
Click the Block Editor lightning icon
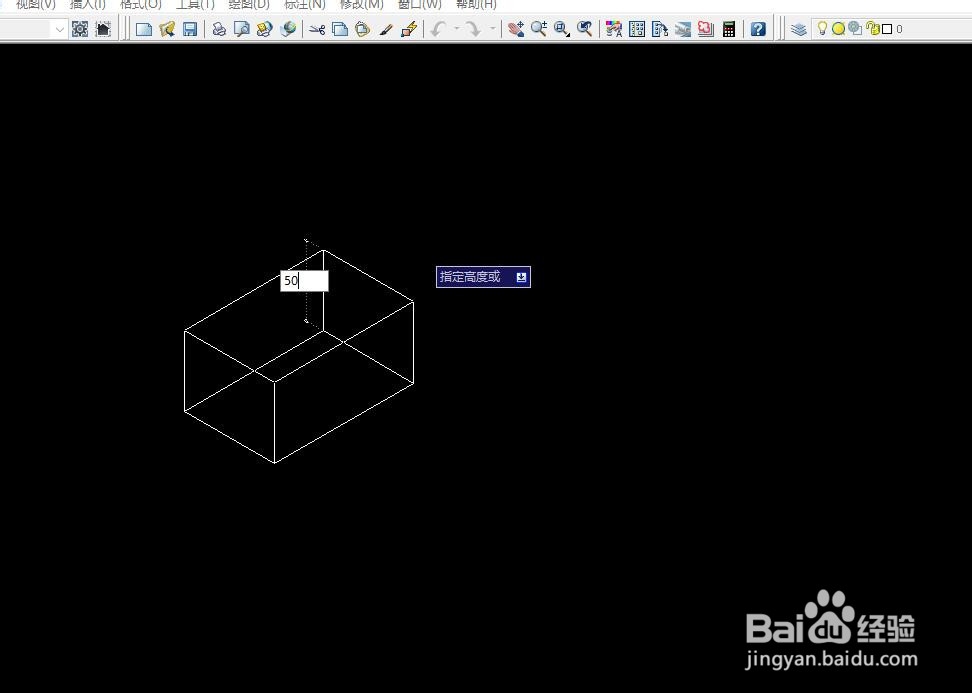pyautogui.click(x=409, y=29)
